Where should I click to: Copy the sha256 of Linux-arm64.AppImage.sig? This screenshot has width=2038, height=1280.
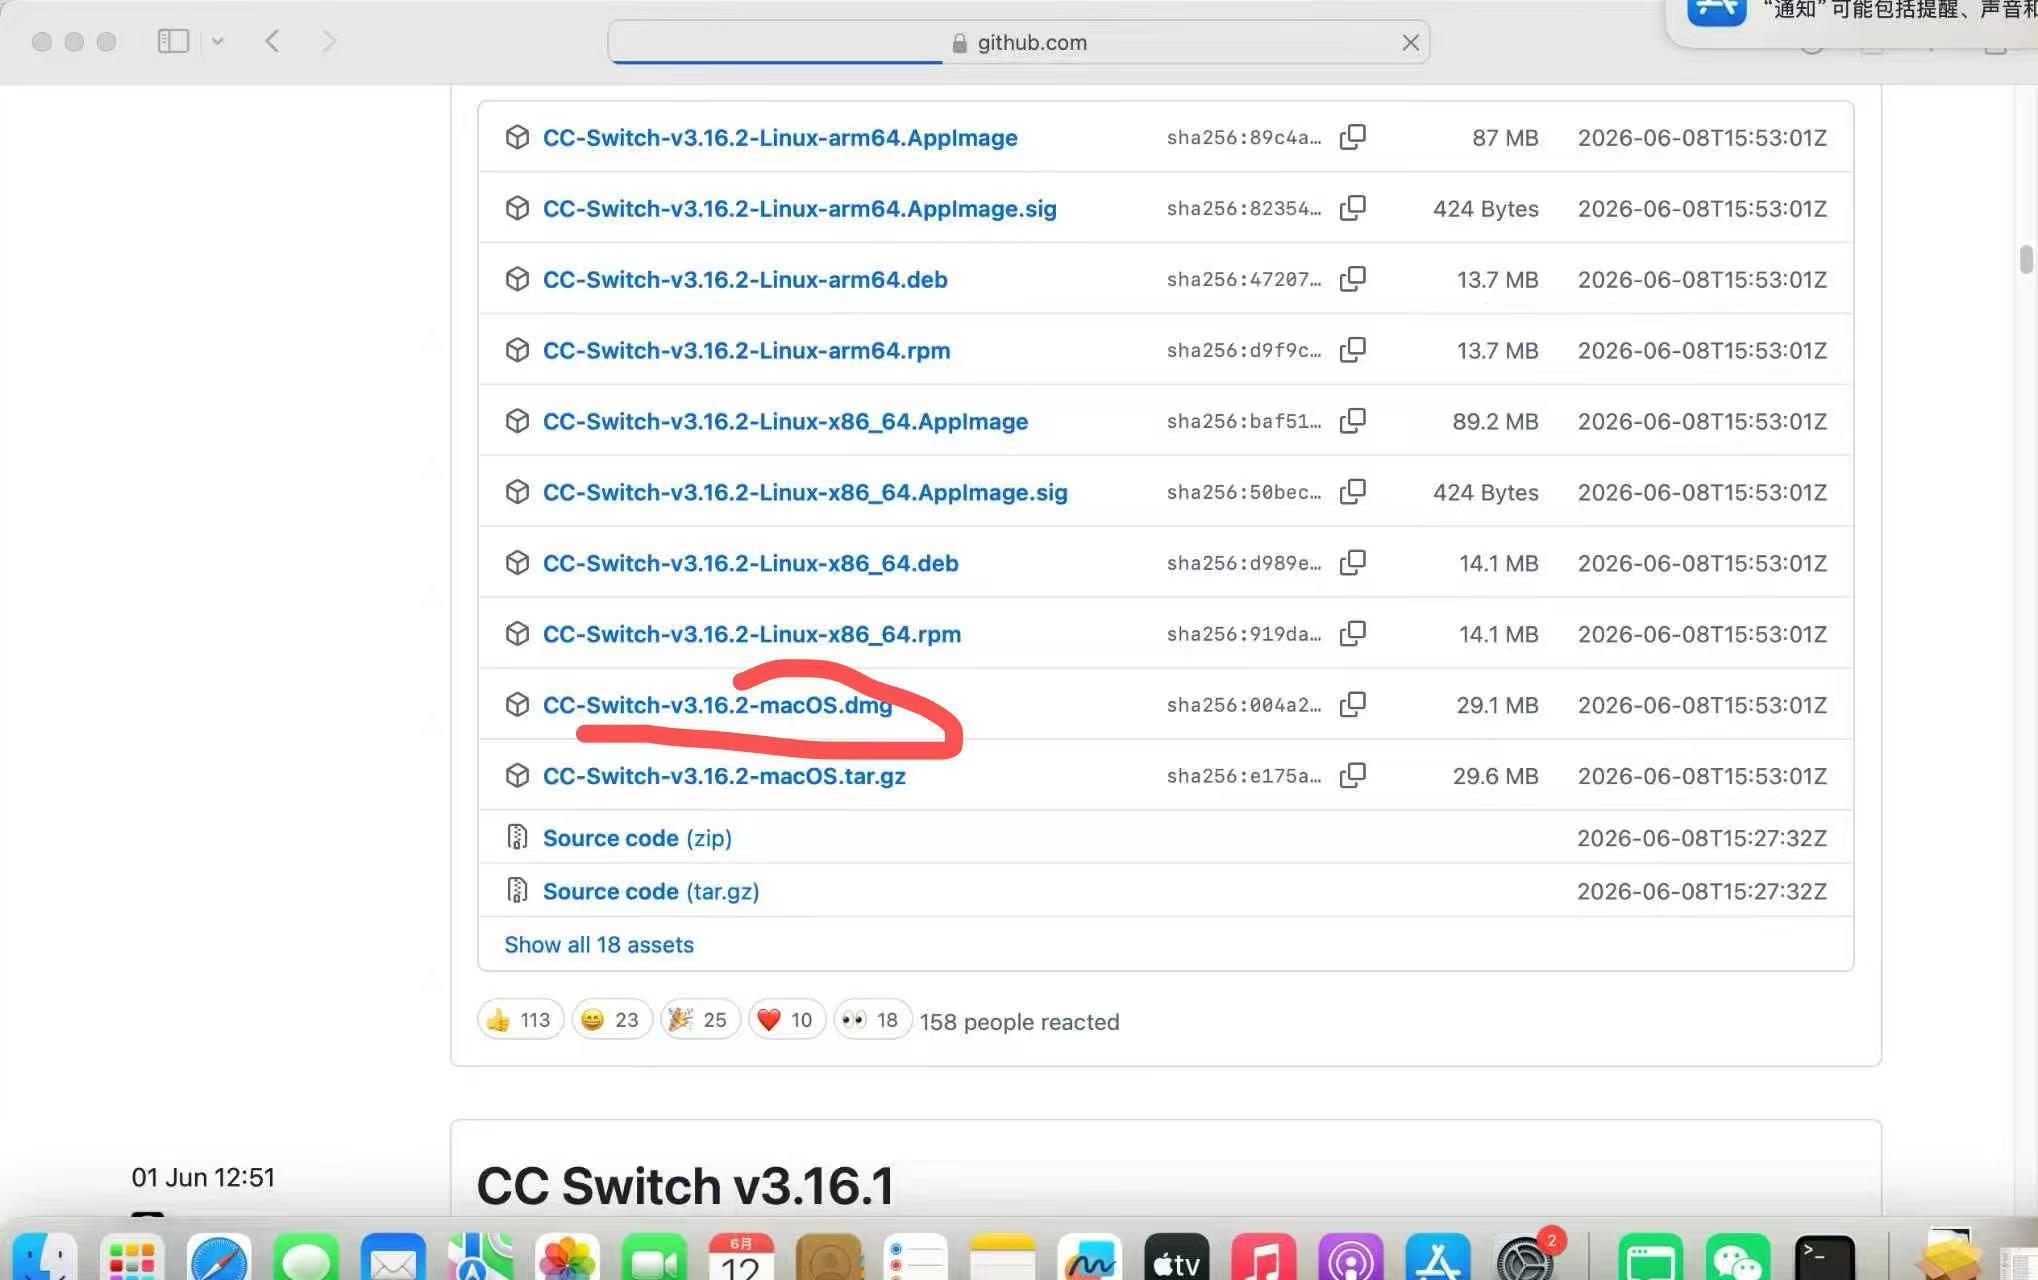click(x=1353, y=207)
